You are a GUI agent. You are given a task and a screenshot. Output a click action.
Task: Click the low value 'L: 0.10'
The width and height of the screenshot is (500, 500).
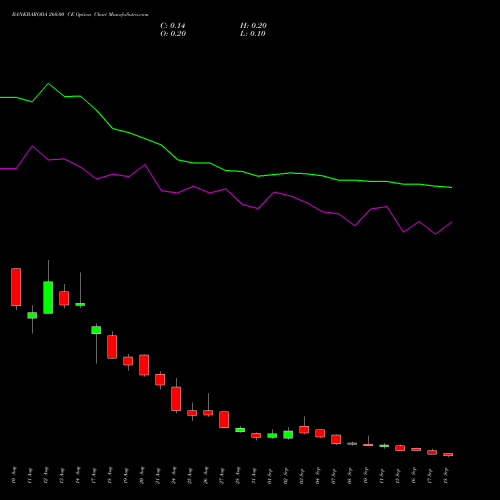pyautogui.click(x=253, y=34)
